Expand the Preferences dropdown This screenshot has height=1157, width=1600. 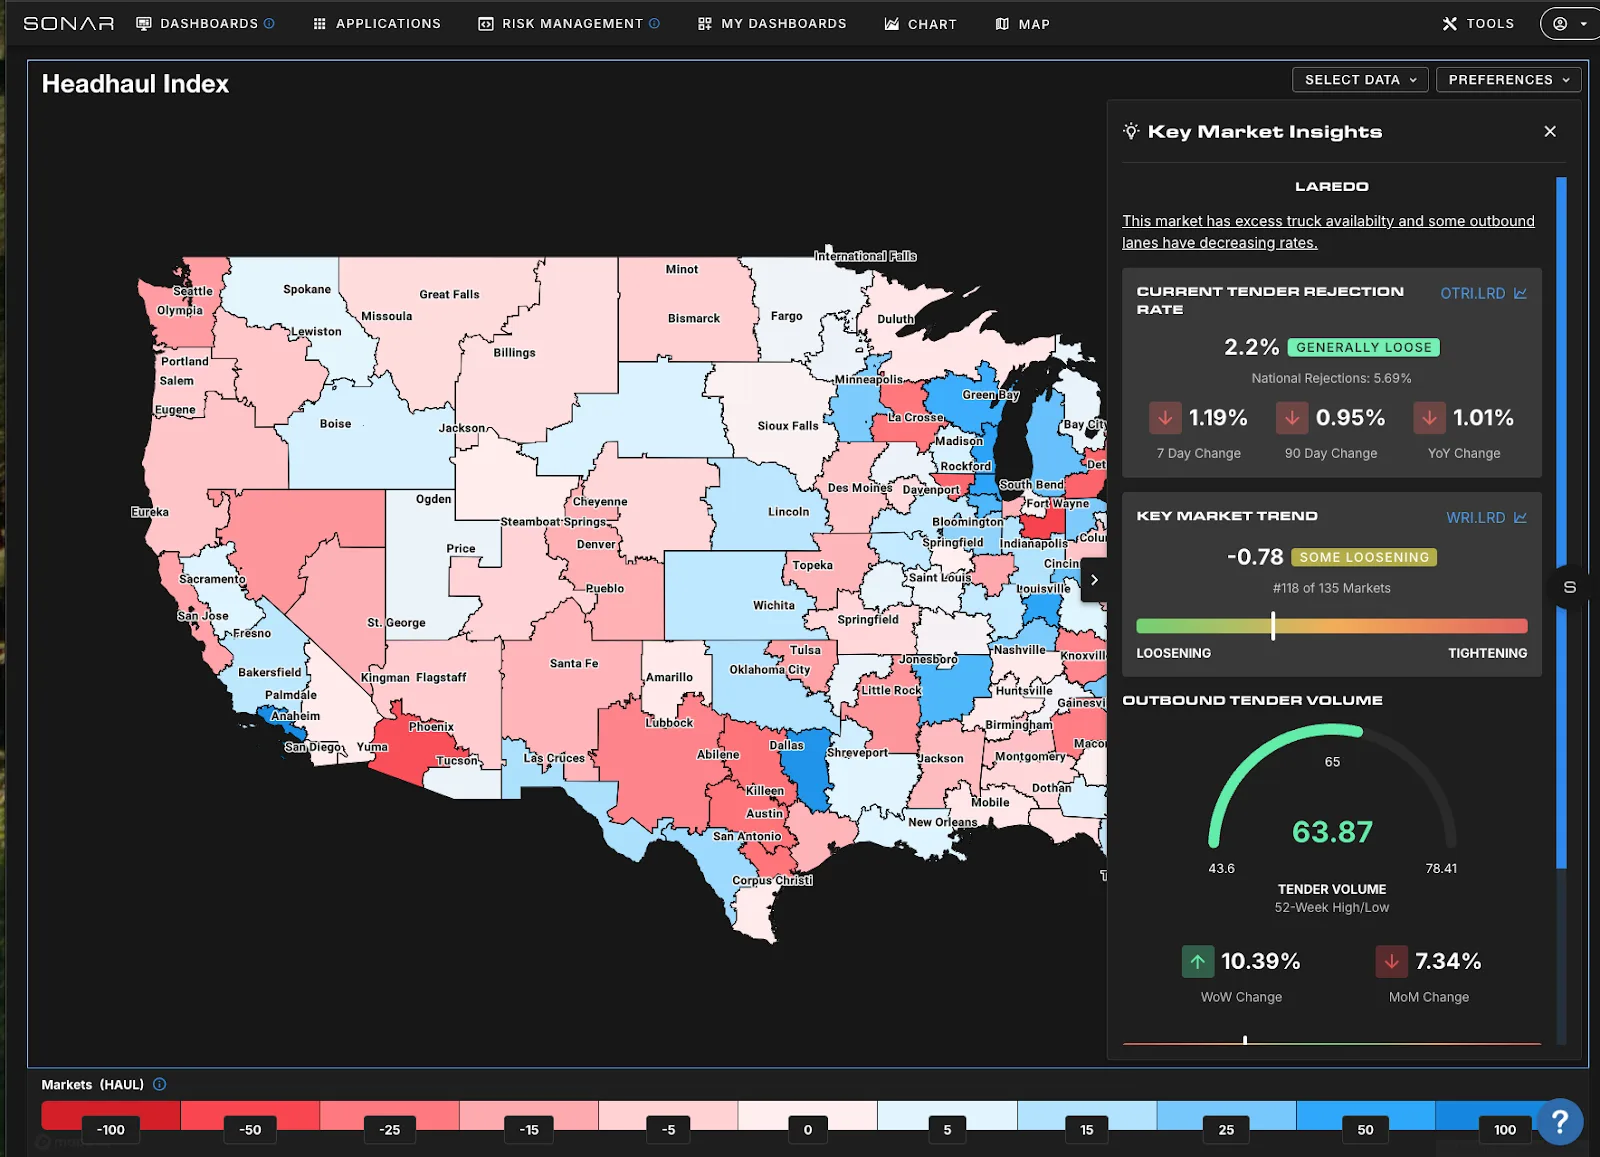click(1508, 80)
